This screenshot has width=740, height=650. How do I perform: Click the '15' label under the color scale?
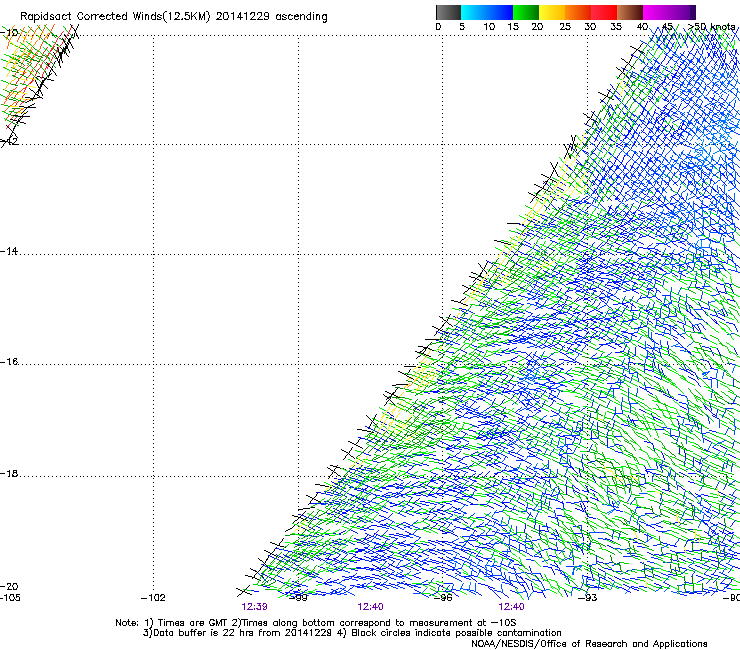513,27
